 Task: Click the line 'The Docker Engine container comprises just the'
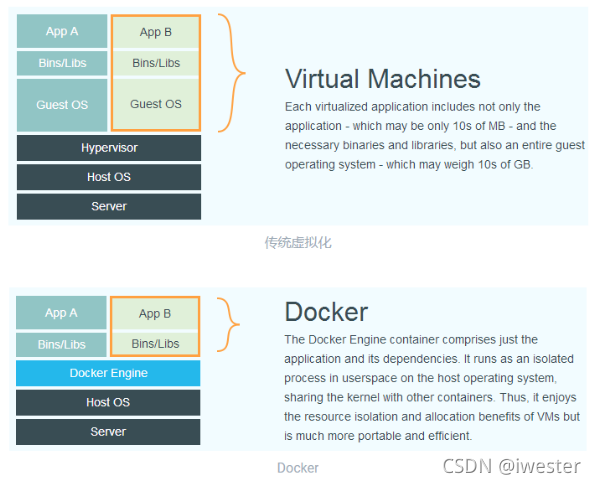pyautogui.click(x=411, y=340)
